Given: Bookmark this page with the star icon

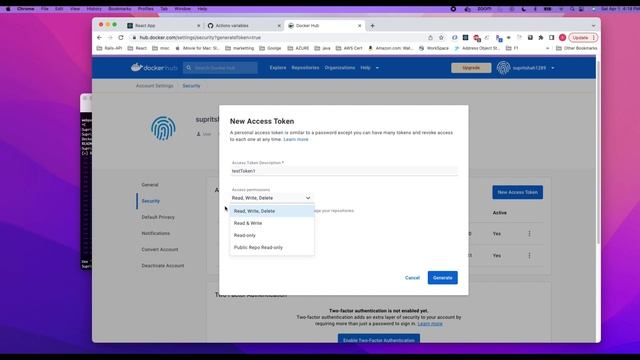Looking at the screenshot, I should [x=441, y=38].
